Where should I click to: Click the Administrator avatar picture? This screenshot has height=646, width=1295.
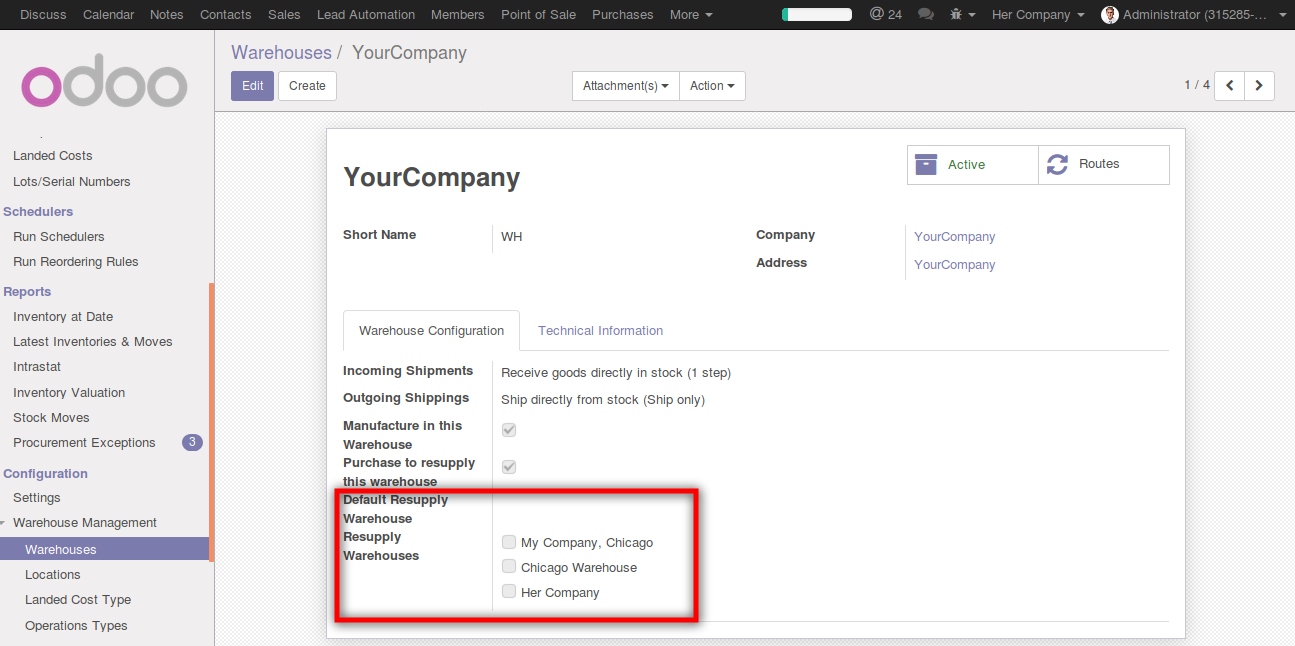click(x=1109, y=15)
